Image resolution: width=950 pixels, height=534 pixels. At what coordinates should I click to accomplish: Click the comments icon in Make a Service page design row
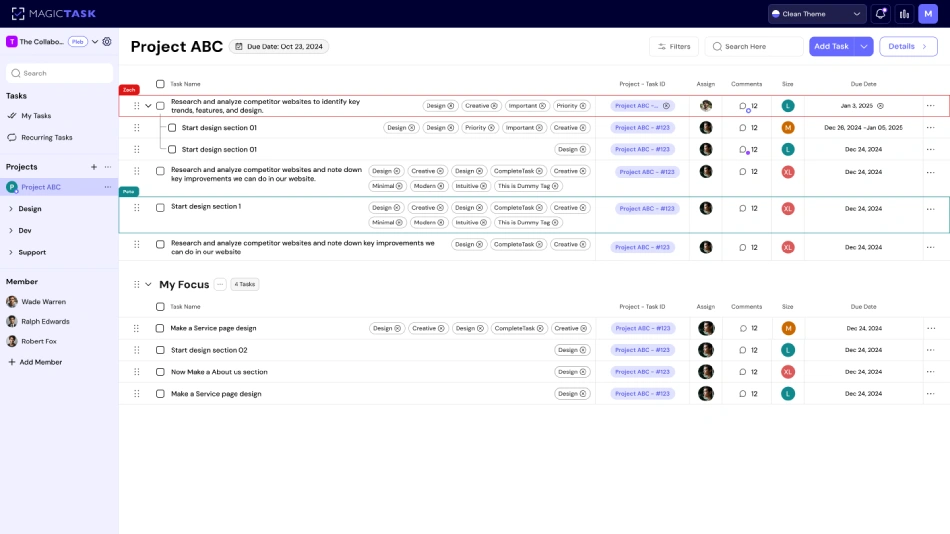[x=742, y=328]
